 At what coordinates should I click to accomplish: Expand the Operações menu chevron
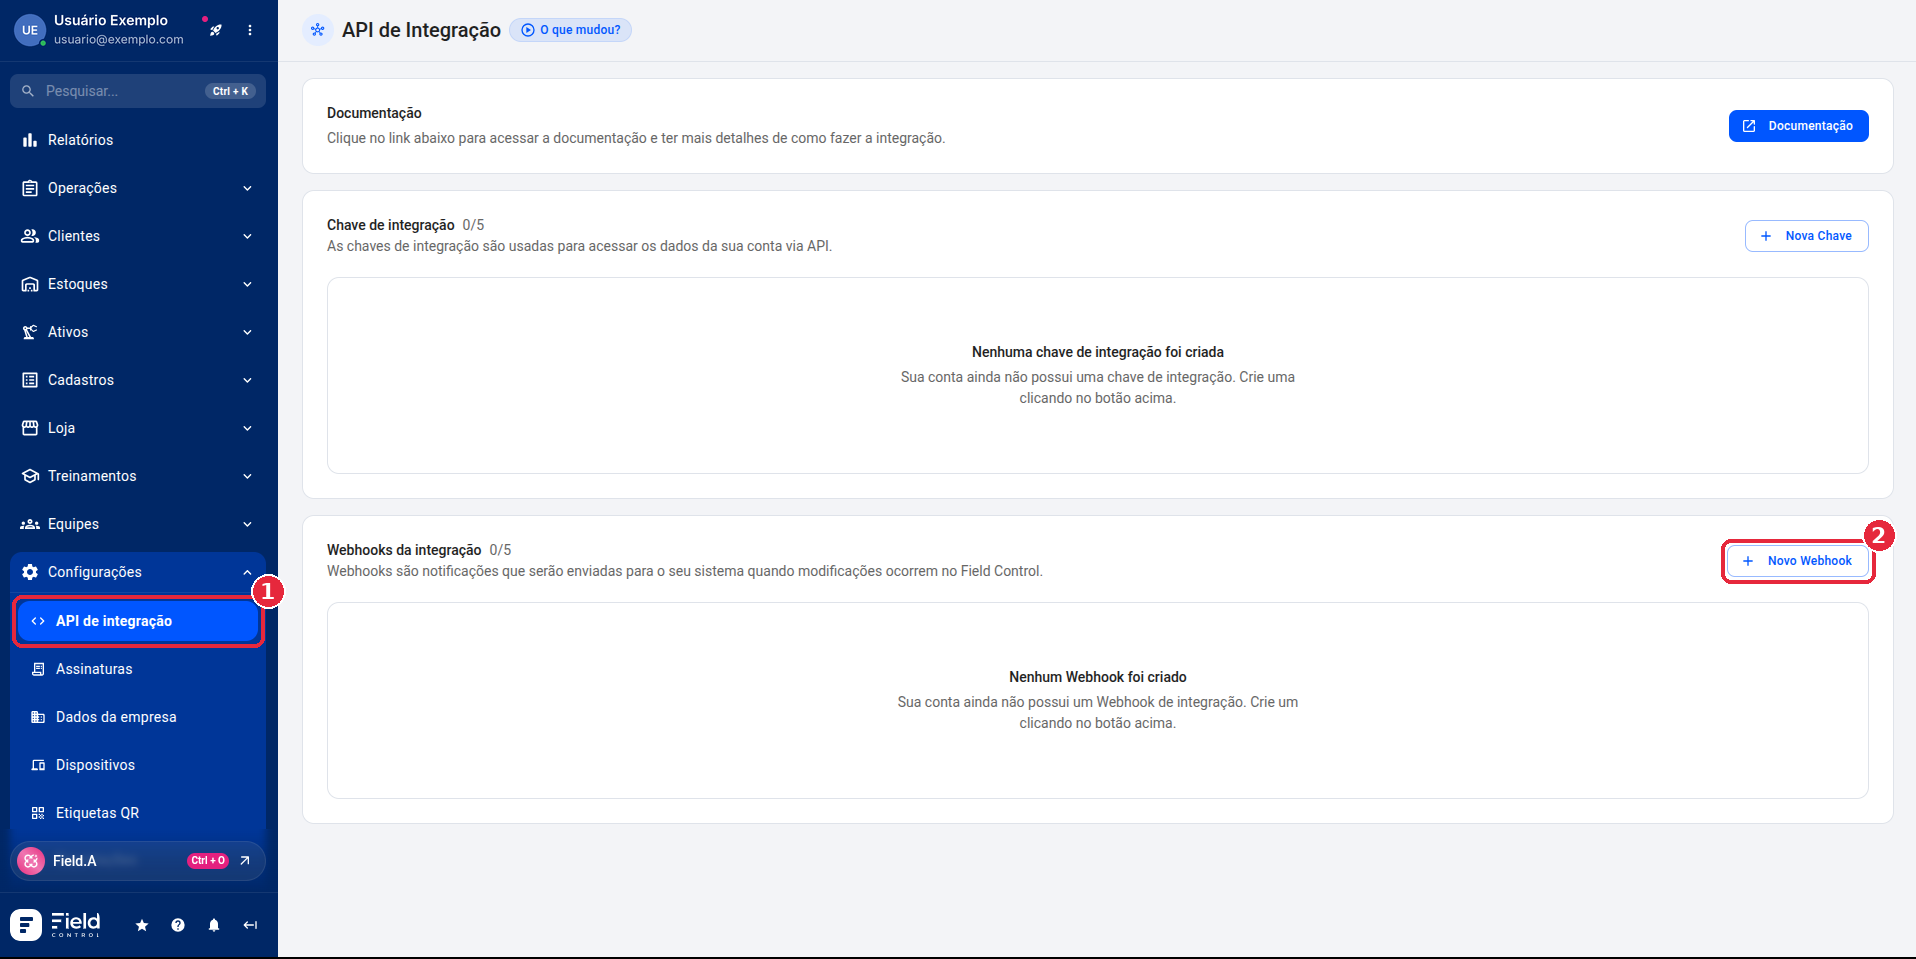(x=247, y=188)
